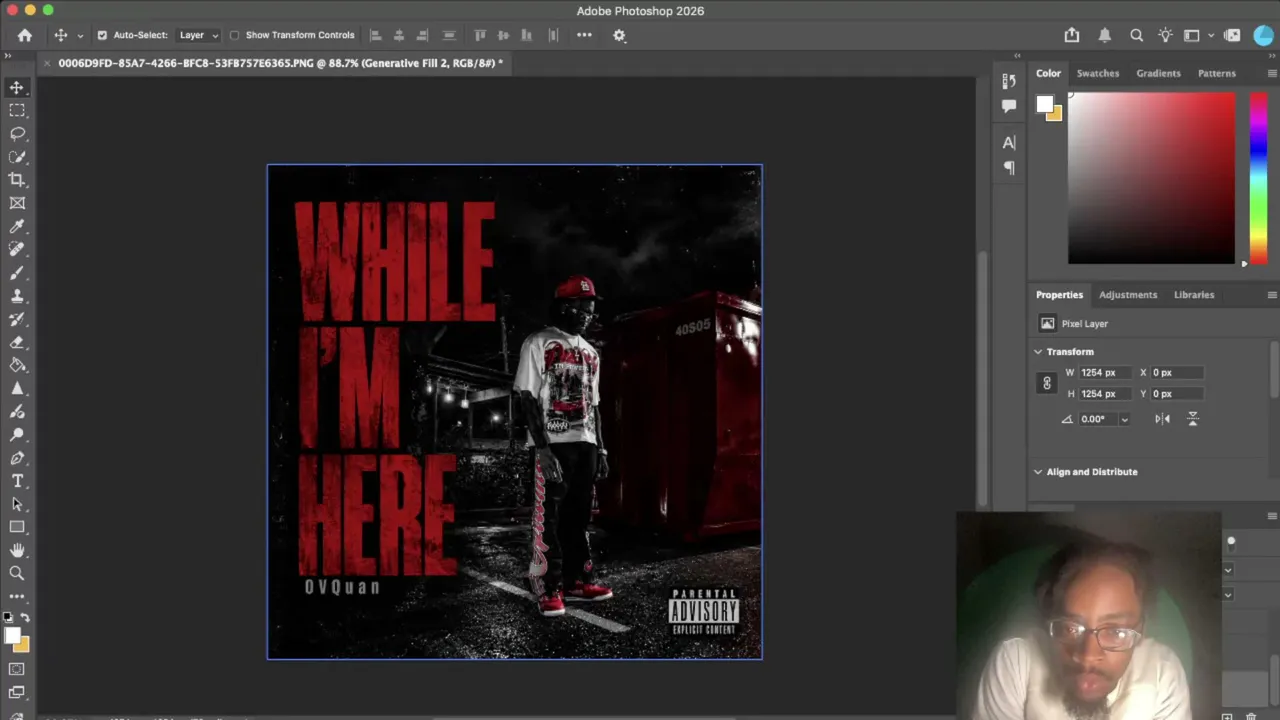Image resolution: width=1280 pixels, height=720 pixels.
Task: Open the rotation angle dropdown
Action: 1124,420
